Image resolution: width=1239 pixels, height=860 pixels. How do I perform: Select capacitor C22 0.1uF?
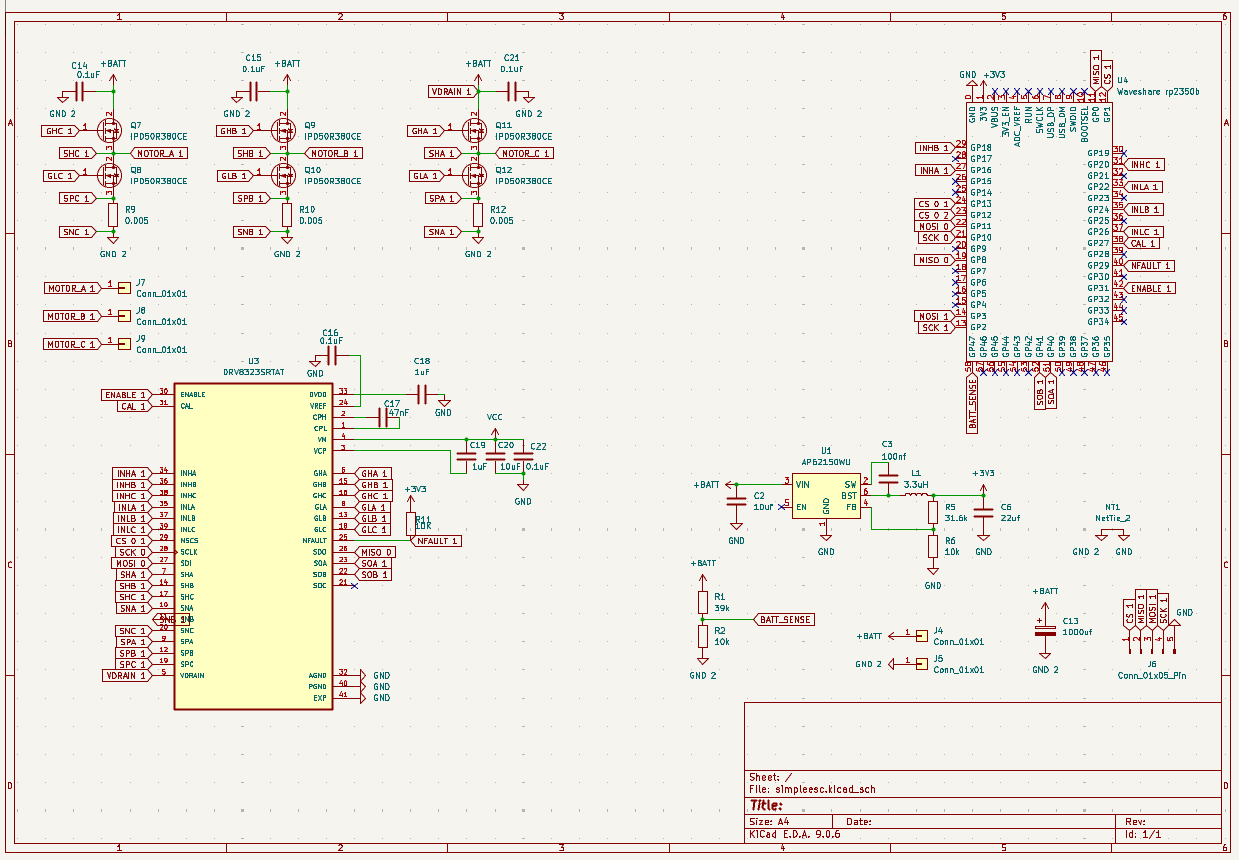tap(523, 457)
